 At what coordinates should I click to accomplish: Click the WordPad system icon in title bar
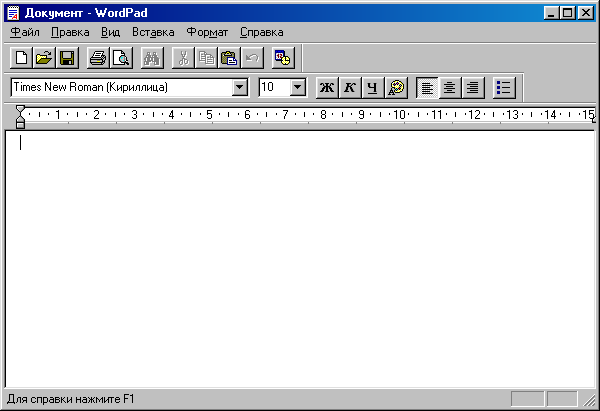(x=13, y=13)
